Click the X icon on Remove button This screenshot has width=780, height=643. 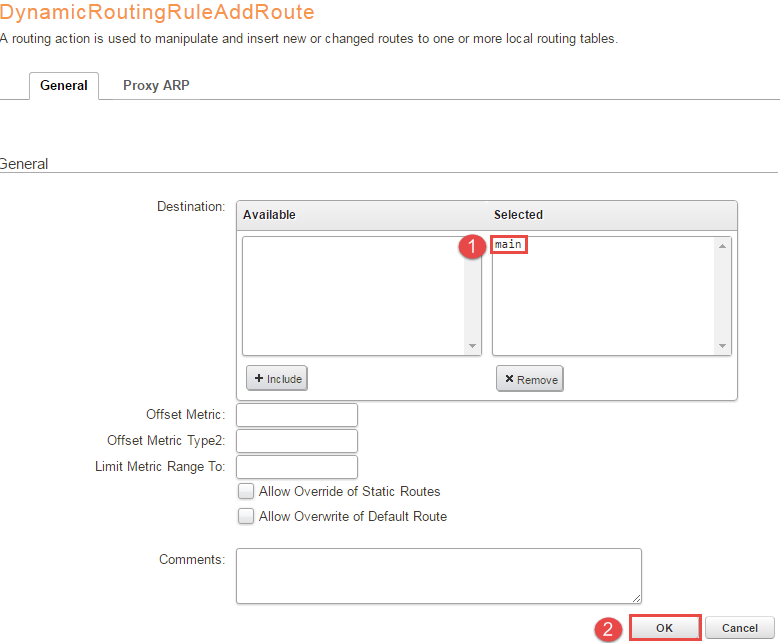click(x=509, y=380)
